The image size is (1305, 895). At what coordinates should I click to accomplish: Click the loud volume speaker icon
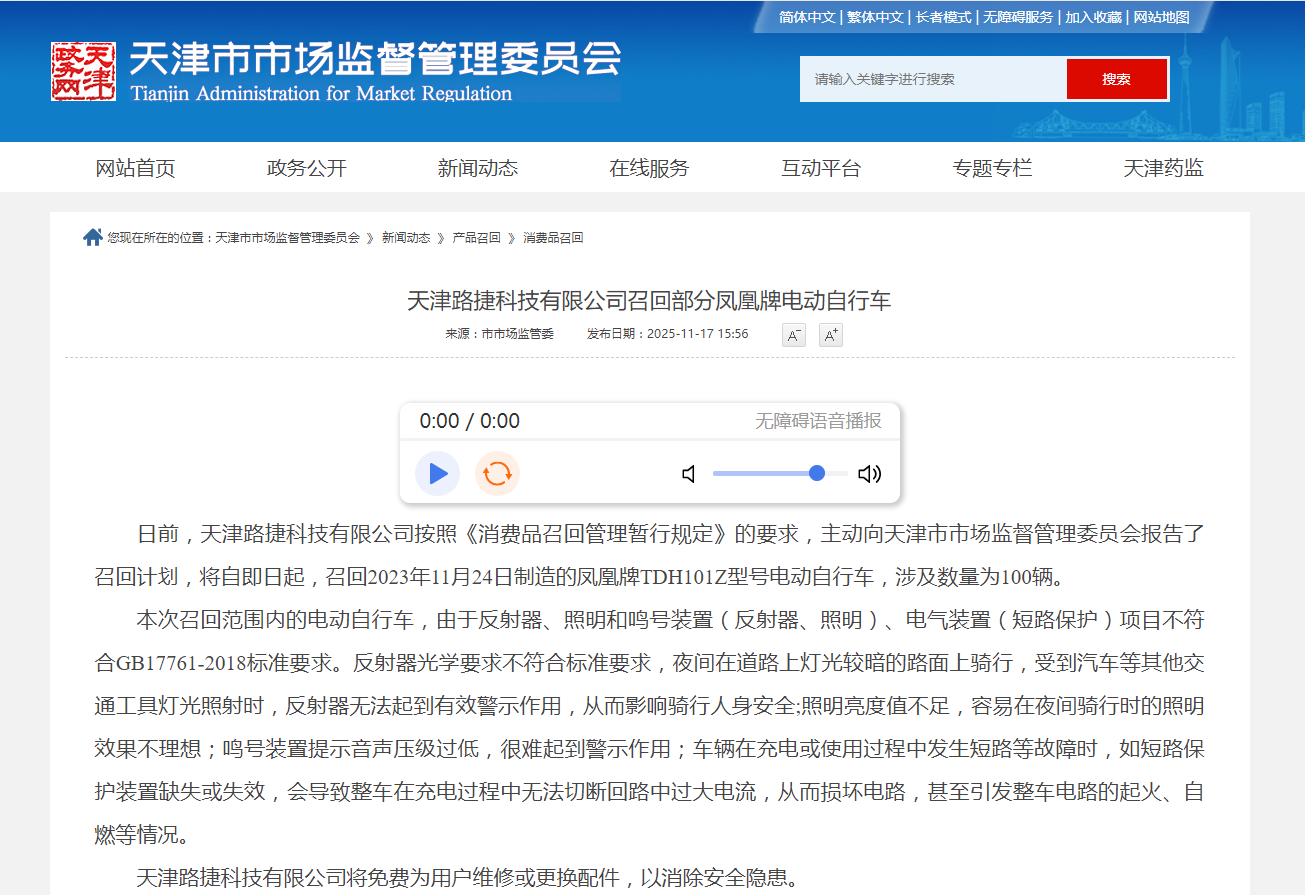click(x=869, y=474)
